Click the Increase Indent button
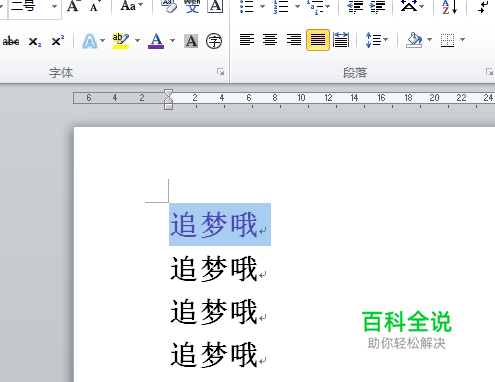Image resolution: width=495 pixels, height=382 pixels. coord(377,6)
